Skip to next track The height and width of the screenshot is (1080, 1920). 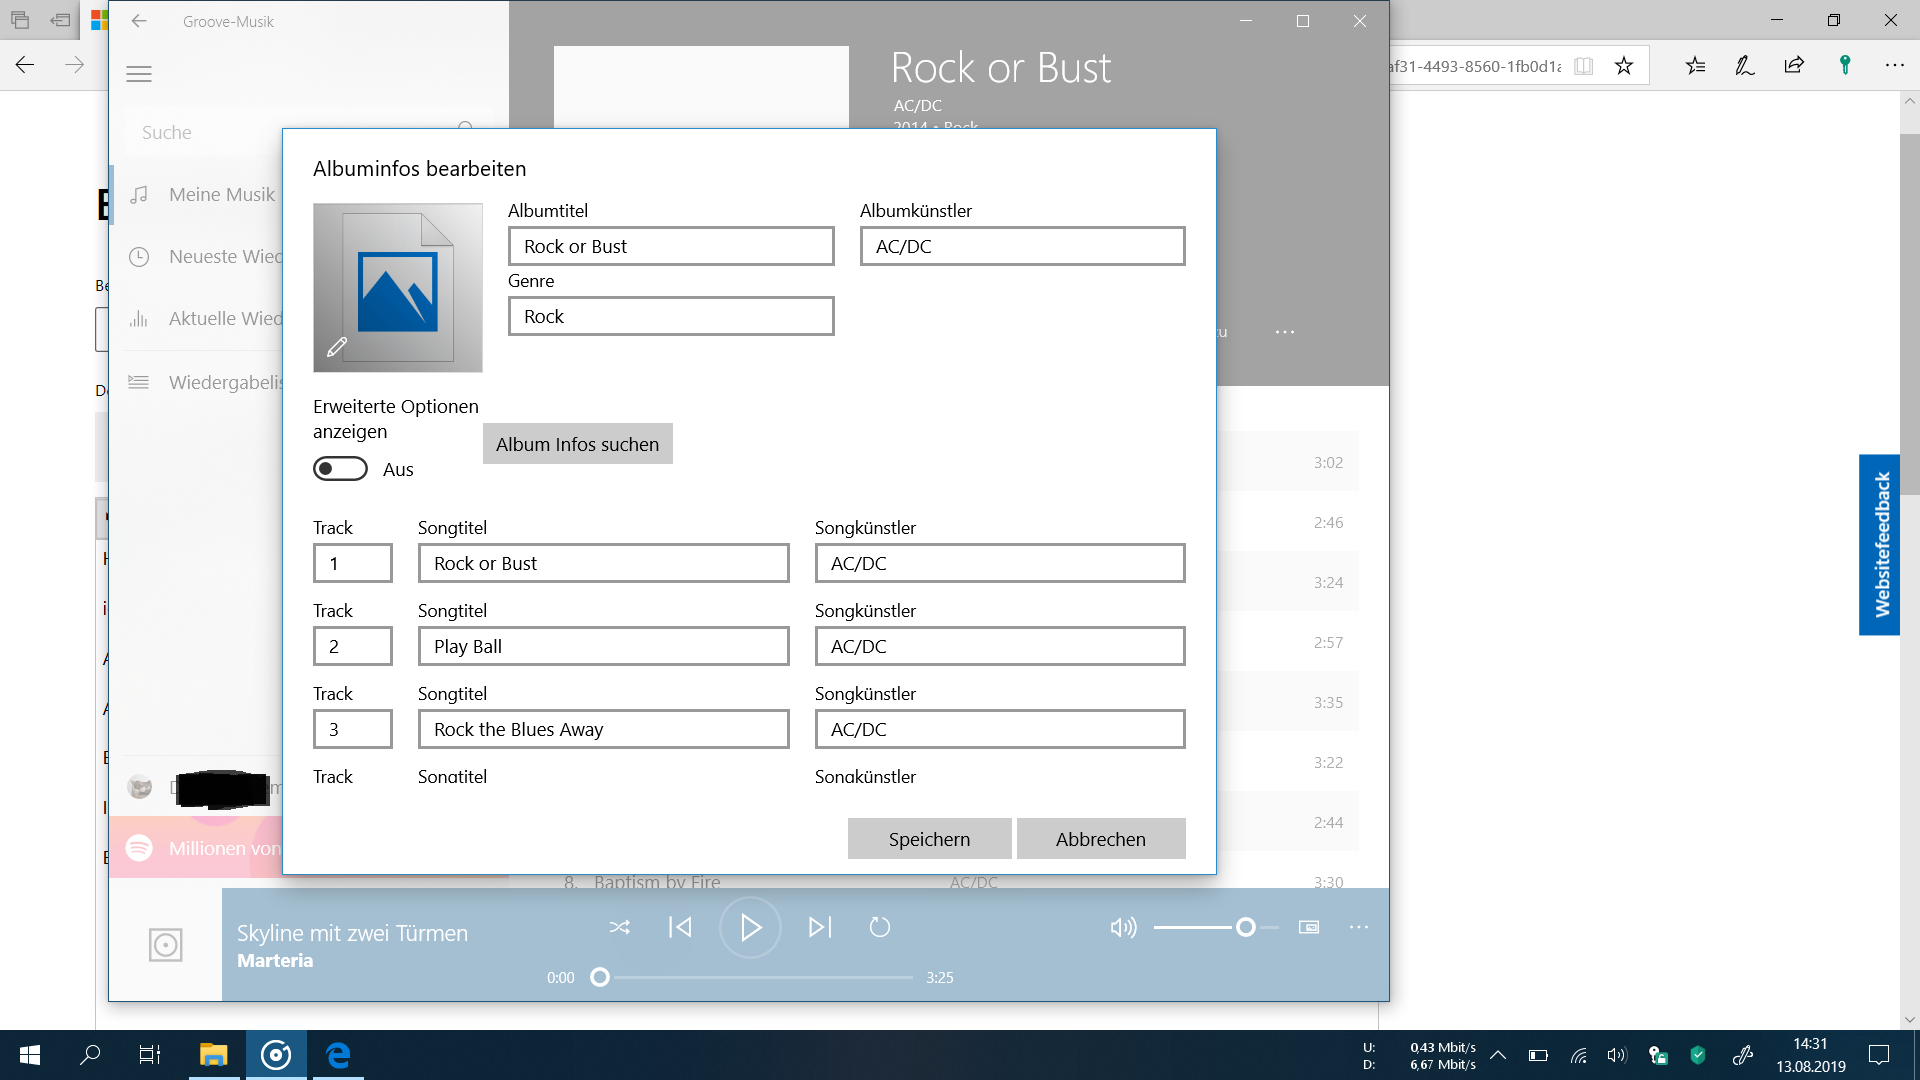point(820,927)
